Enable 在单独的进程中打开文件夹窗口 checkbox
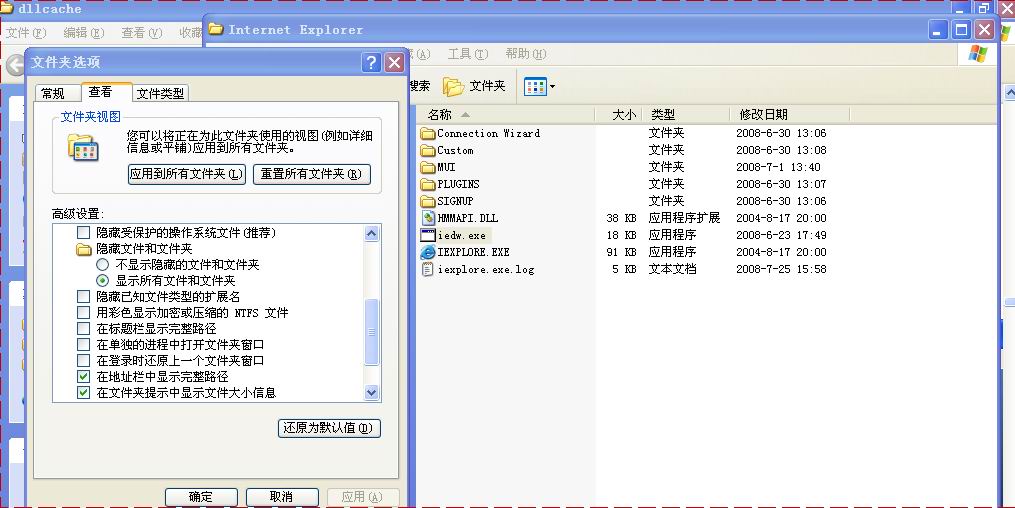Screen dimensions: 1015x508 (84, 344)
